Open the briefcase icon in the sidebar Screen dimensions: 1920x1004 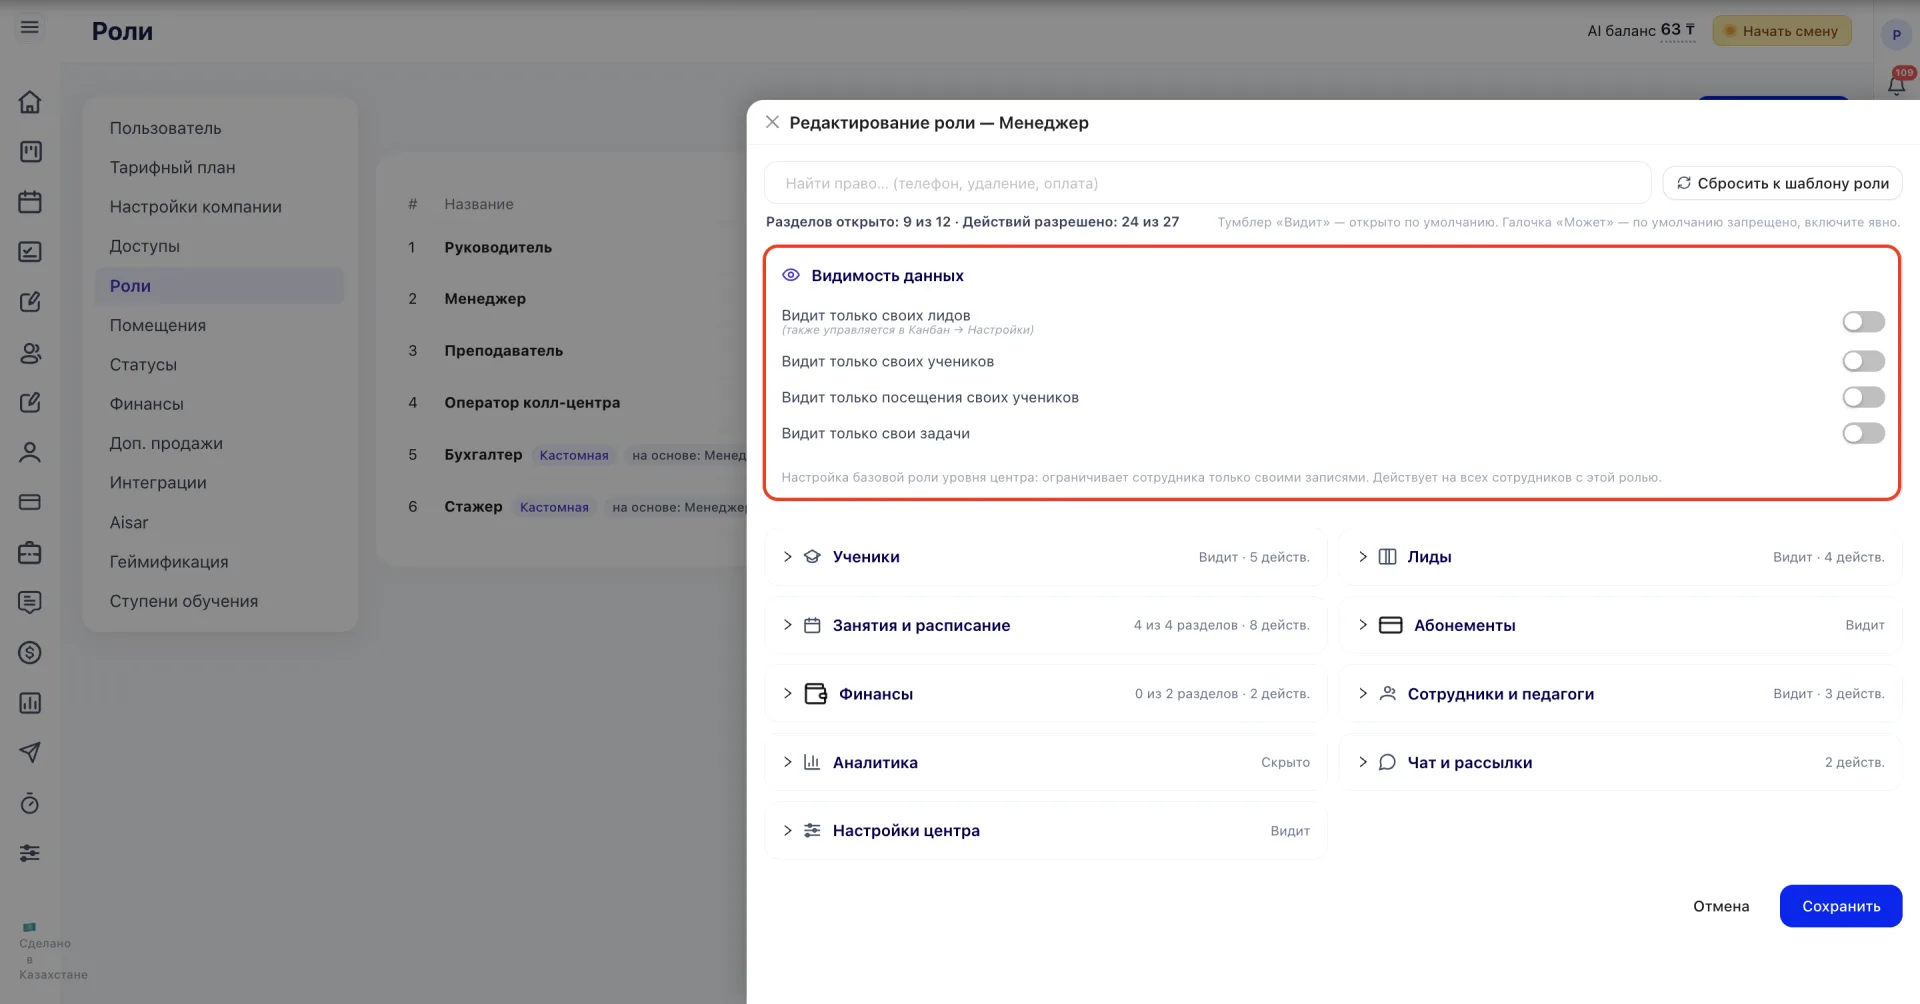(x=30, y=552)
